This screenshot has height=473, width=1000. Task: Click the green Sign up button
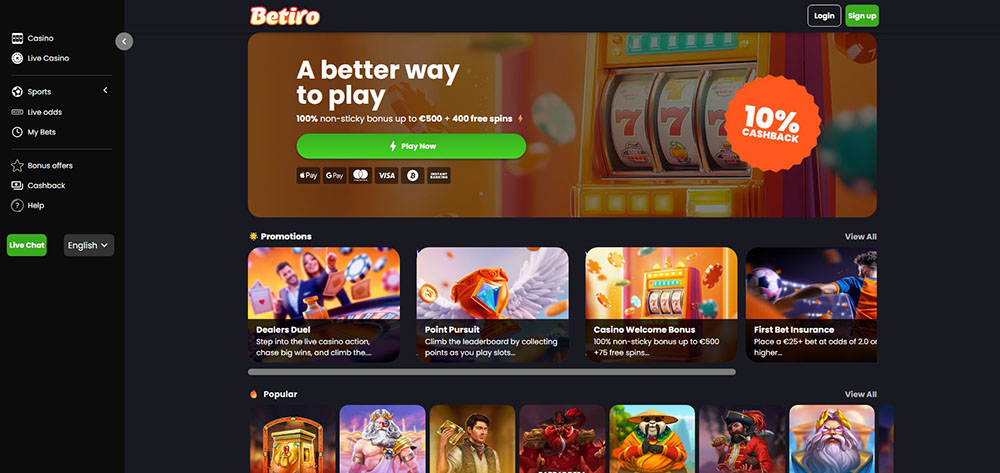[862, 16]
